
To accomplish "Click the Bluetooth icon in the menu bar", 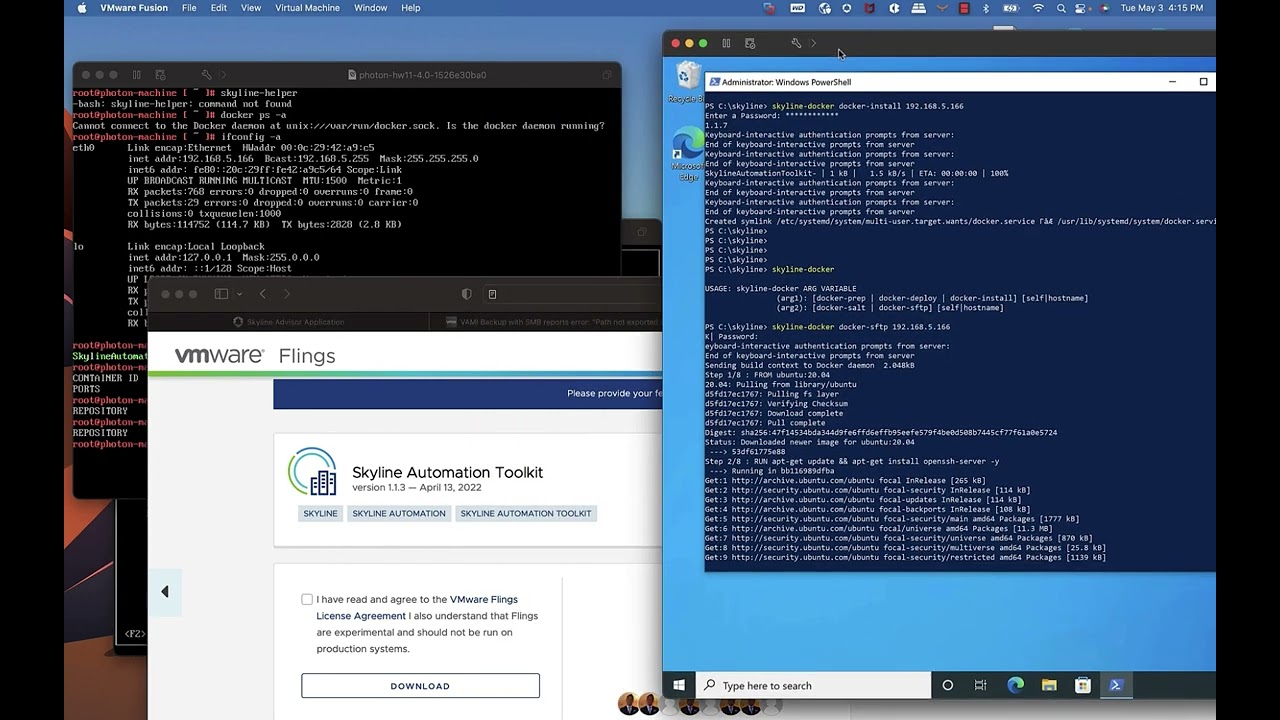I will (x=985, y=8).
